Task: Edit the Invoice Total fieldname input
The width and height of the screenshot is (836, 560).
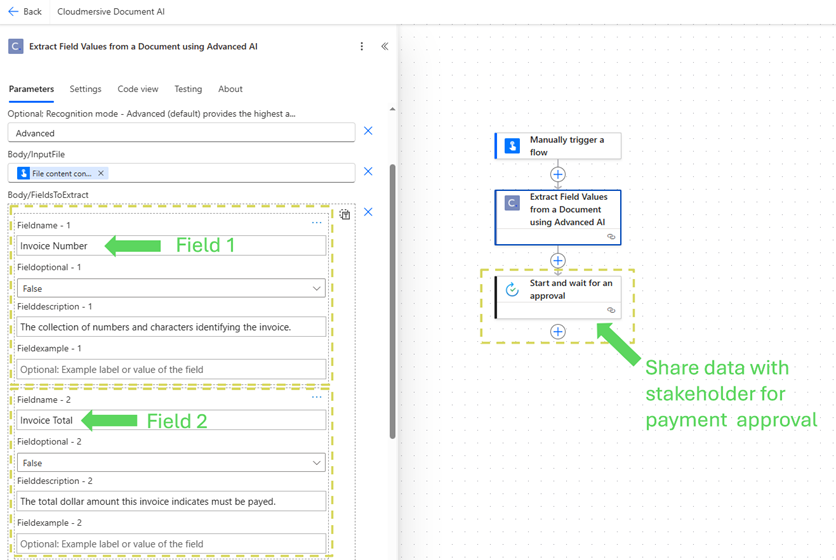Action: [171, 420]
